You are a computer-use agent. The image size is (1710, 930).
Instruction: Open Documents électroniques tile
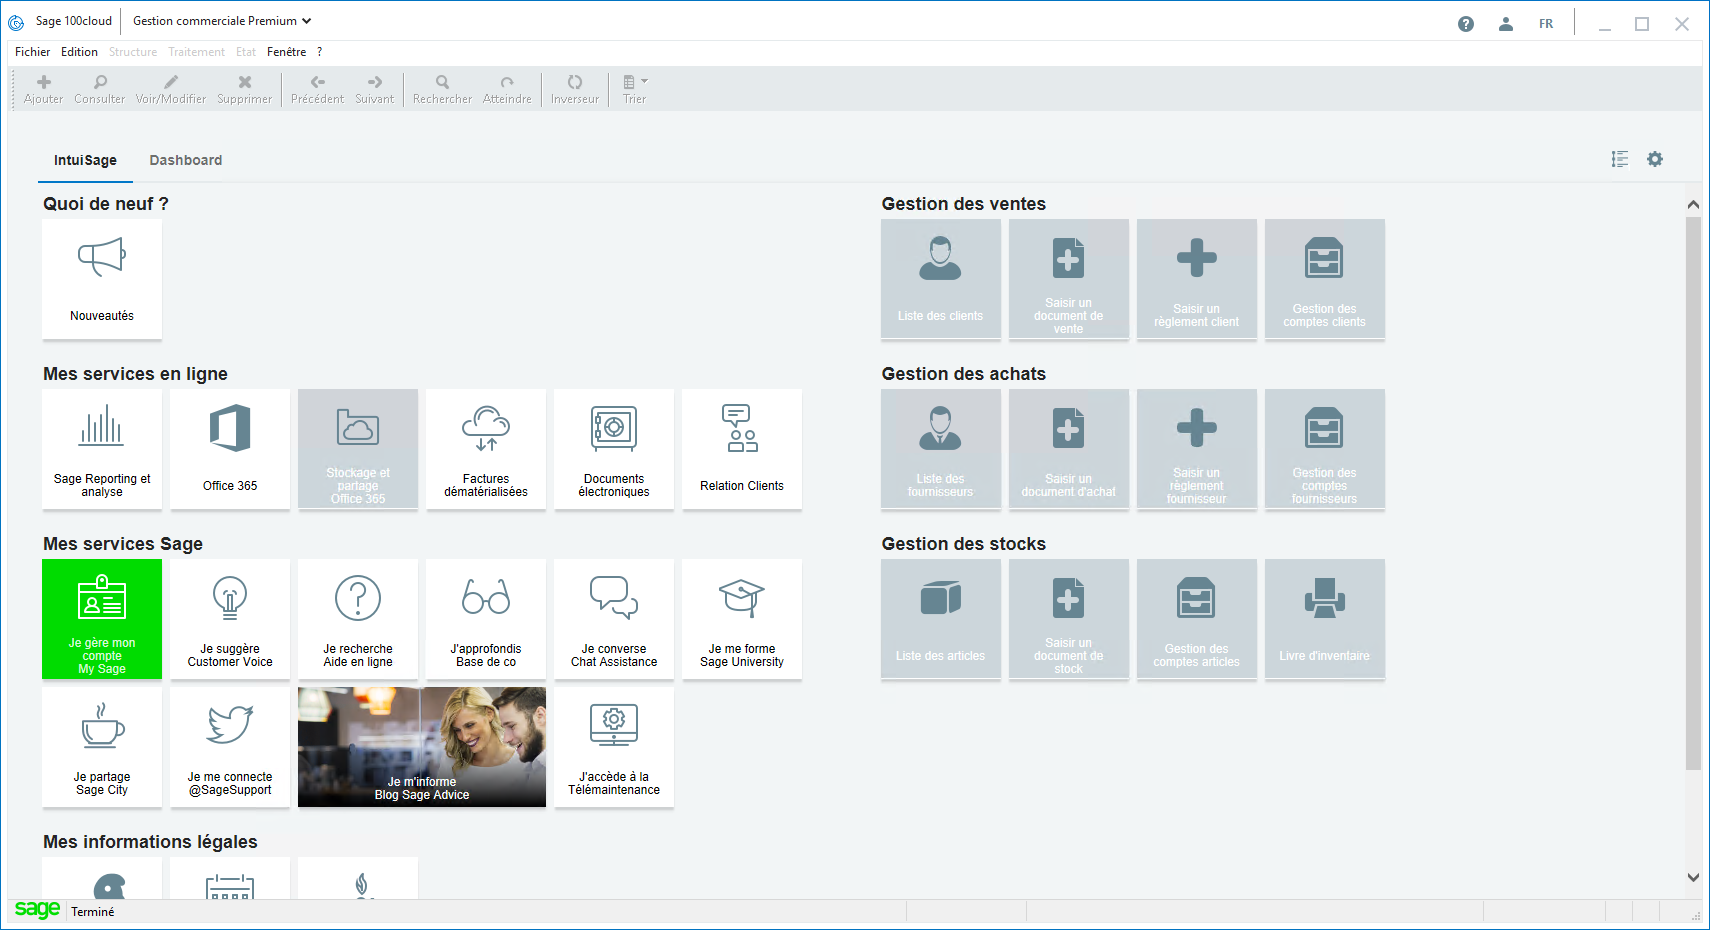(x=614, y=449)
